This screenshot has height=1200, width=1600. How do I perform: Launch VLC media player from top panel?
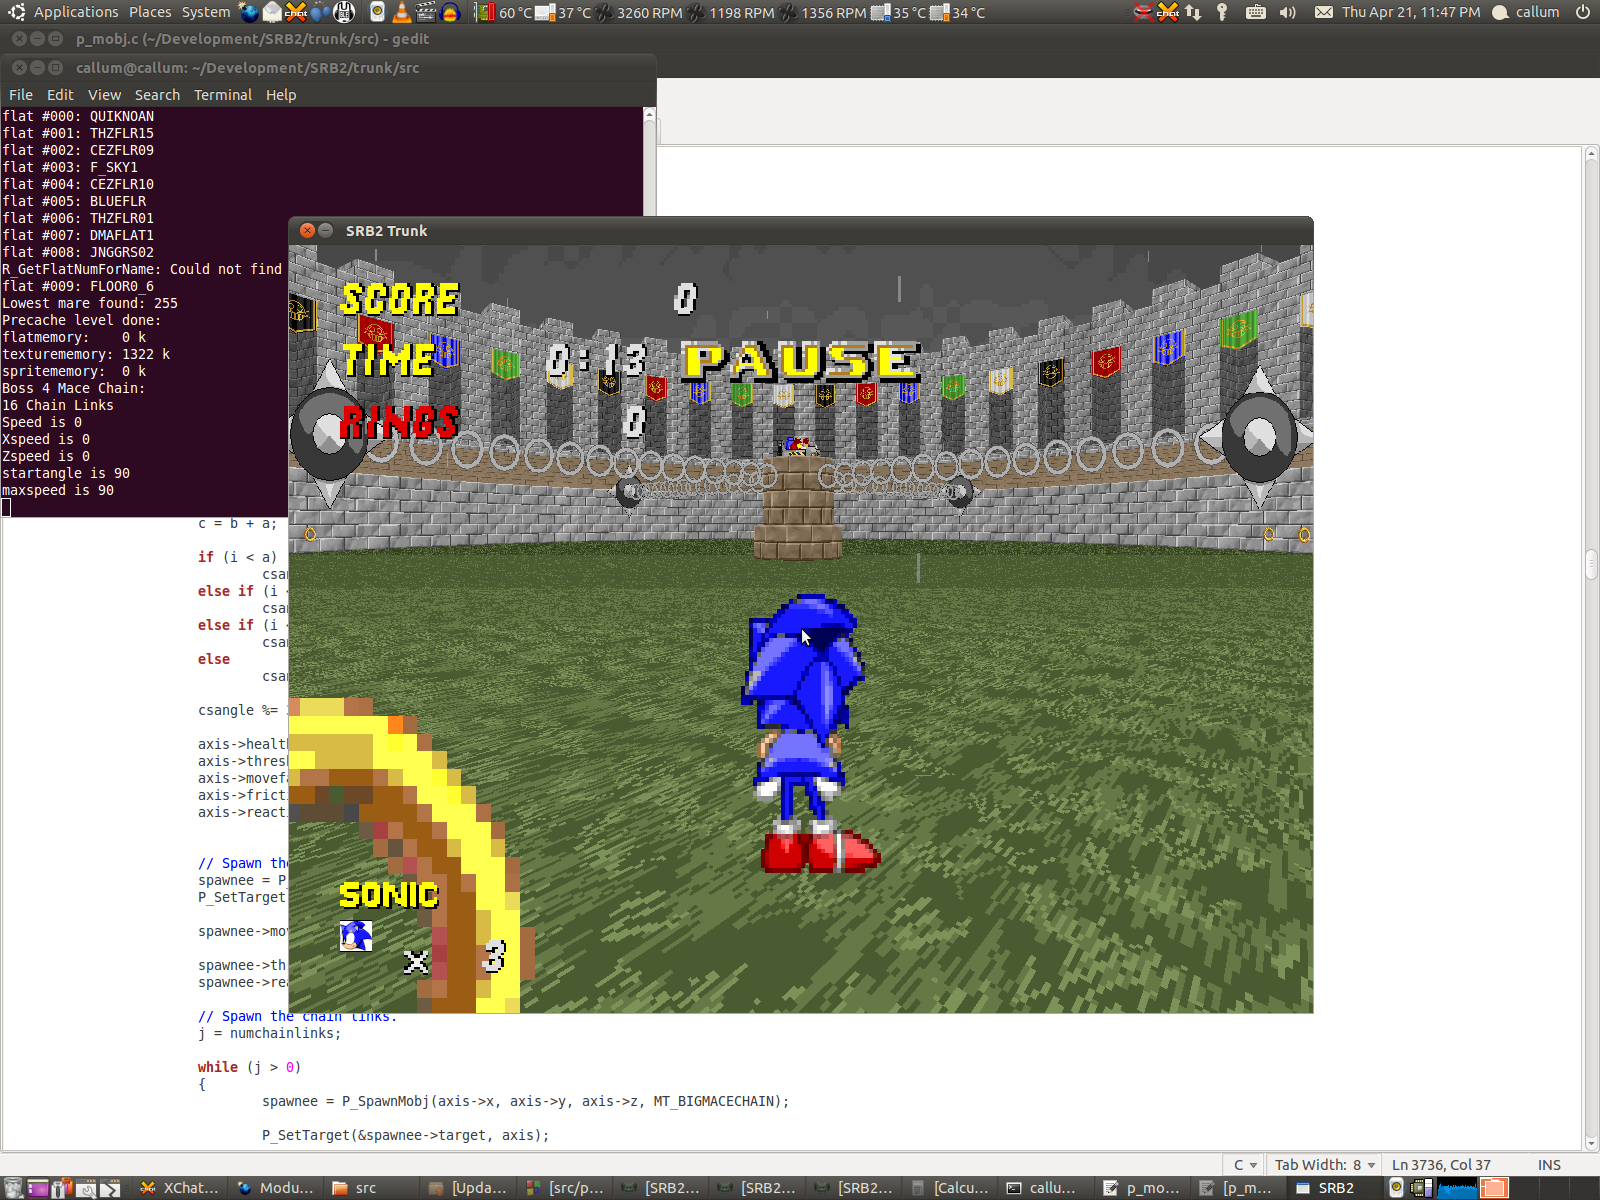401,12
